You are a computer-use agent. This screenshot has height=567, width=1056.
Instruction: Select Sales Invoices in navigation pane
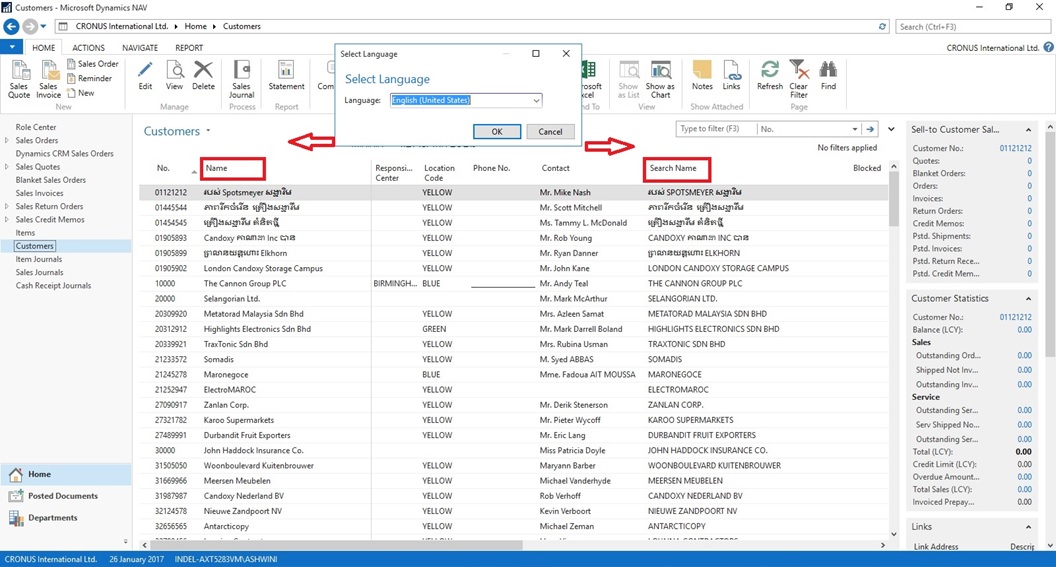coord(39,193)
